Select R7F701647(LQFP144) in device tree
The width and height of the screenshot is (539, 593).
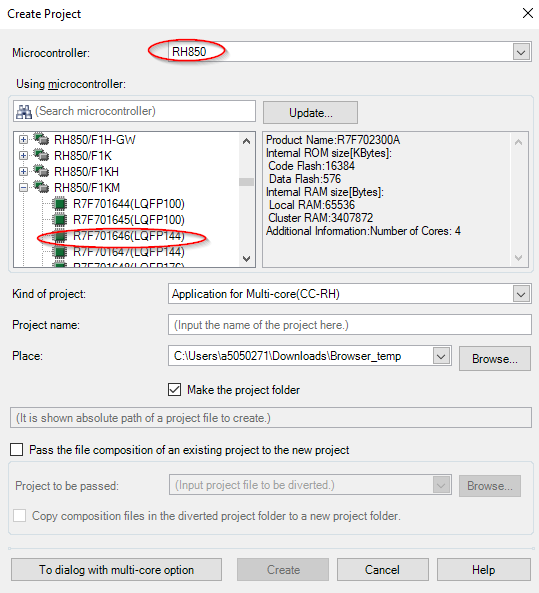[129, 251]
